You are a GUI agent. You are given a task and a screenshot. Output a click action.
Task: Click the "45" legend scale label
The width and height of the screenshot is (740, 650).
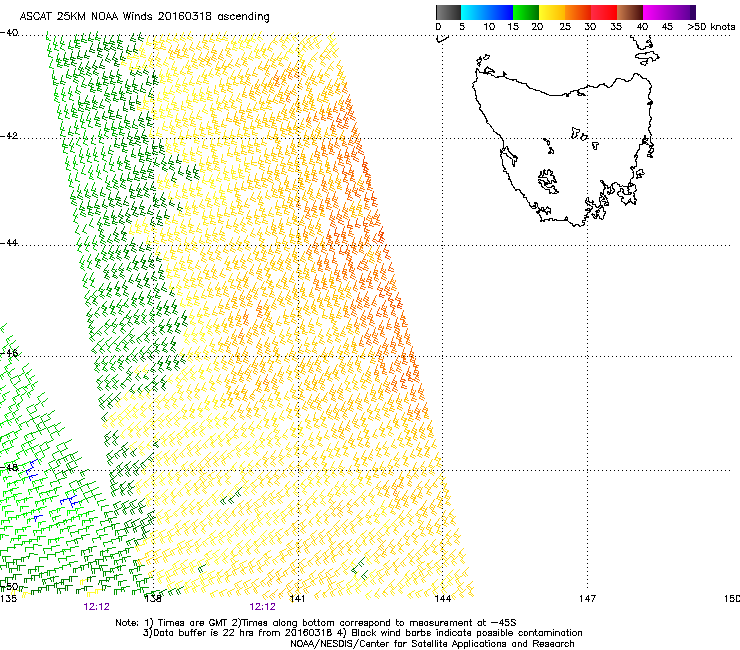tap(667, 27)
